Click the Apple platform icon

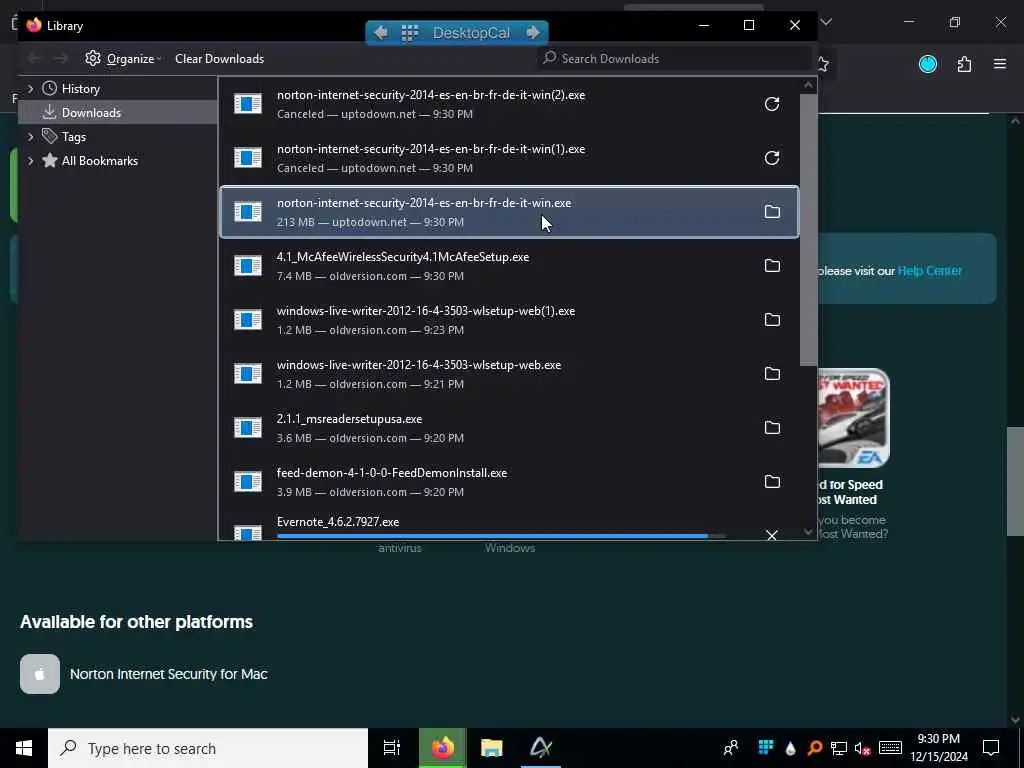(x=40, y=674)
